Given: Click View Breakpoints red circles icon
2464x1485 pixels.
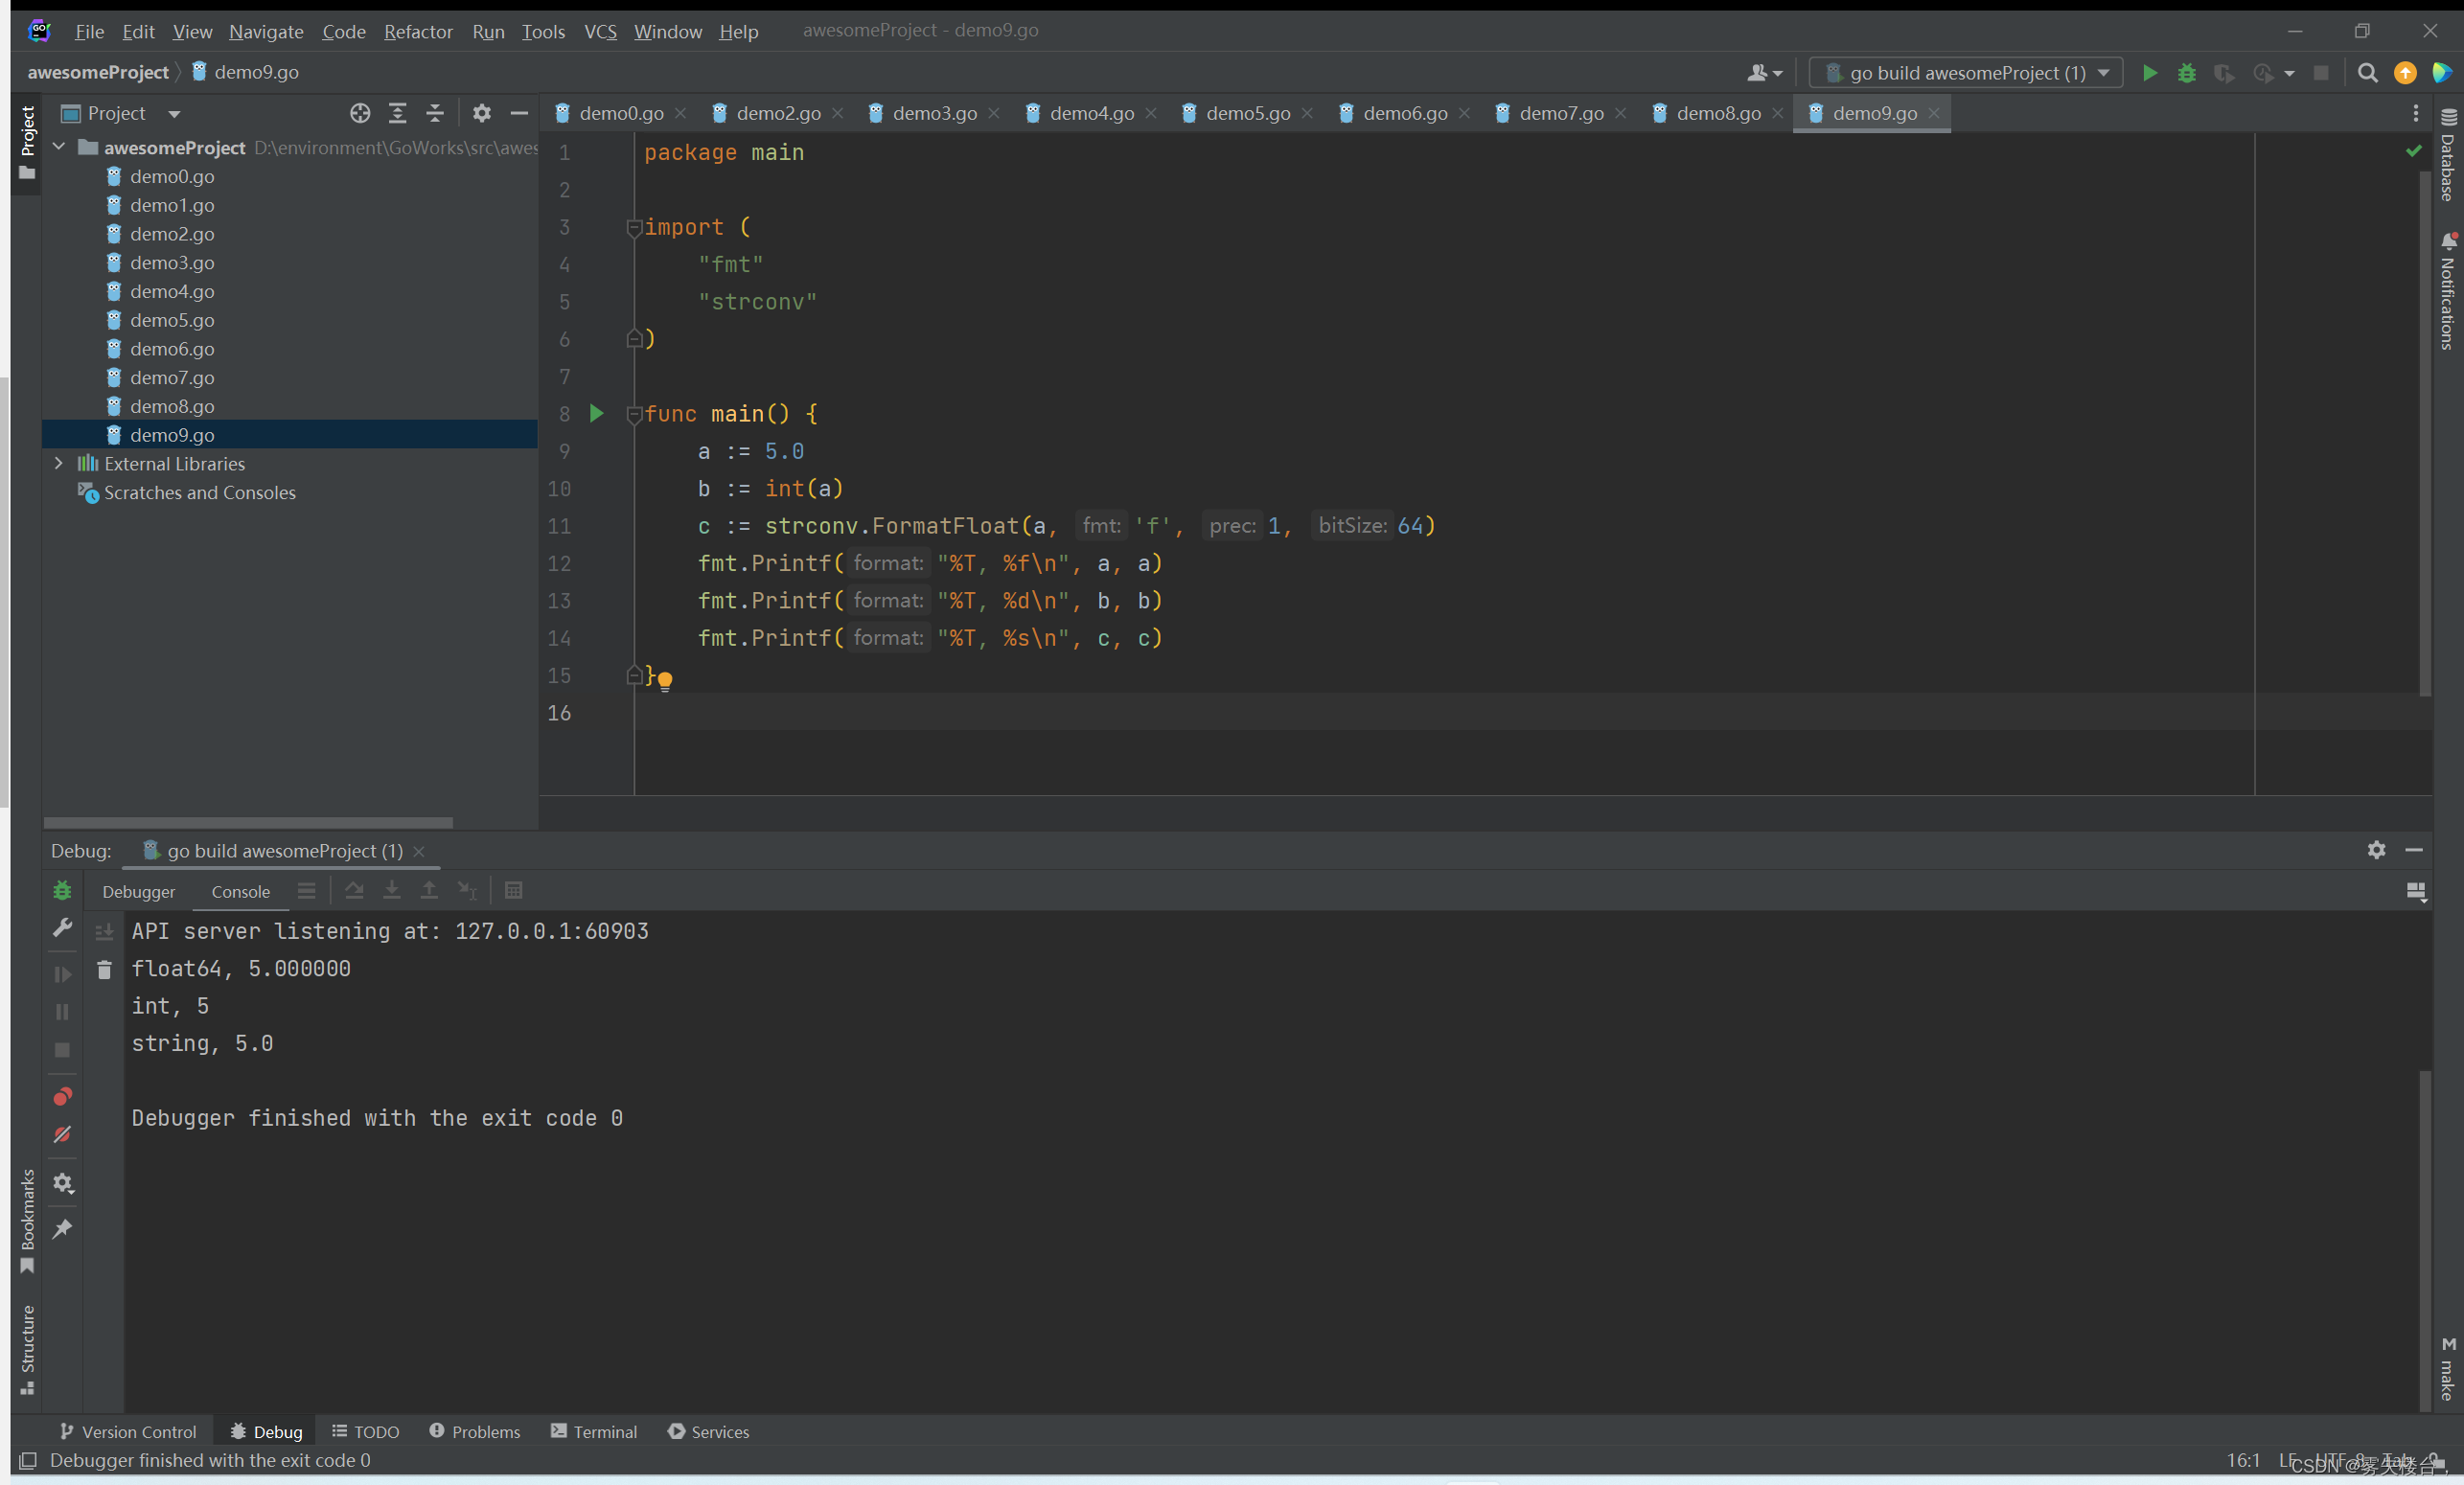Looking at the screenshot, I should click(62, 1097).
